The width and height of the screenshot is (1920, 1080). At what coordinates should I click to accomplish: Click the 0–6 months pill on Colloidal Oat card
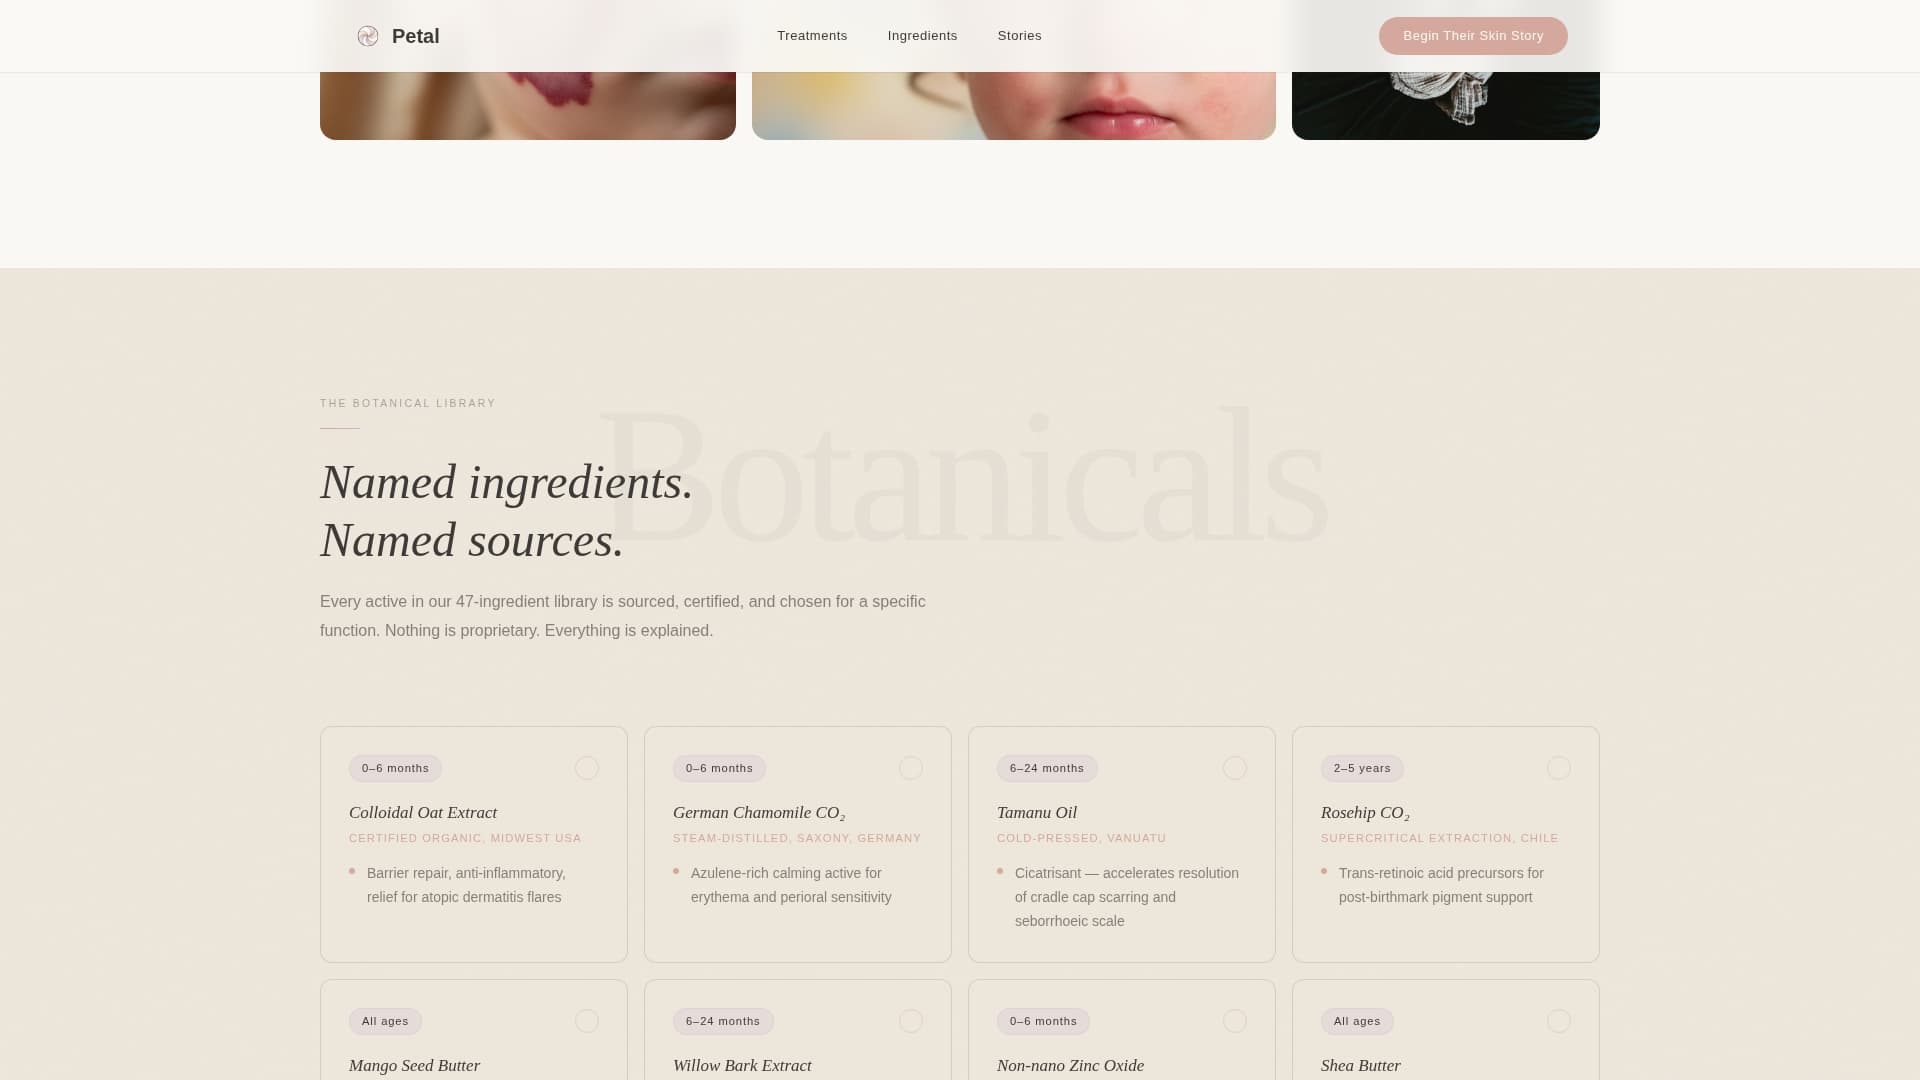coord(393,768)
